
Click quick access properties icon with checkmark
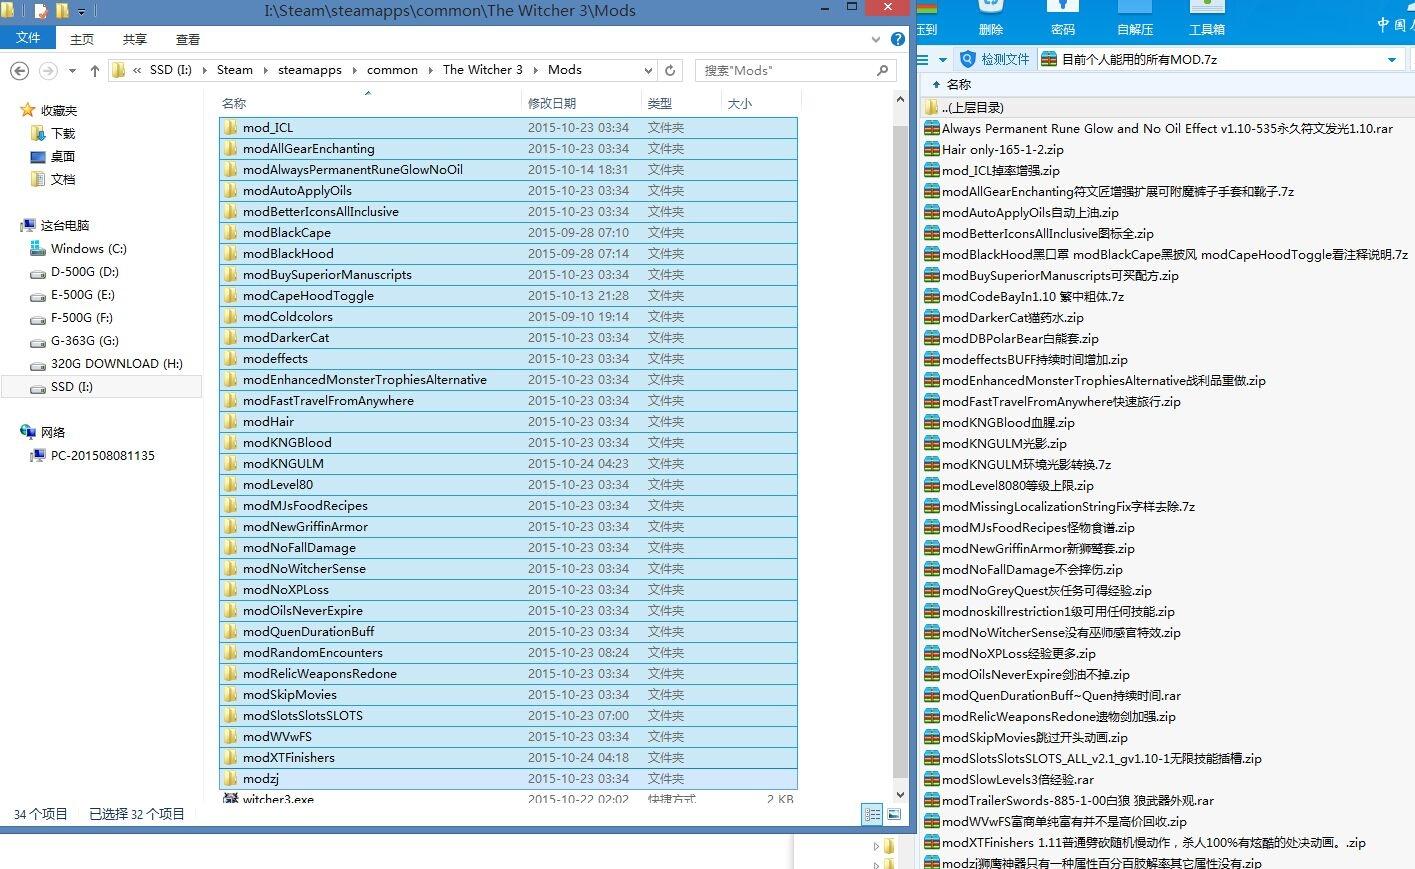point(40,11)
